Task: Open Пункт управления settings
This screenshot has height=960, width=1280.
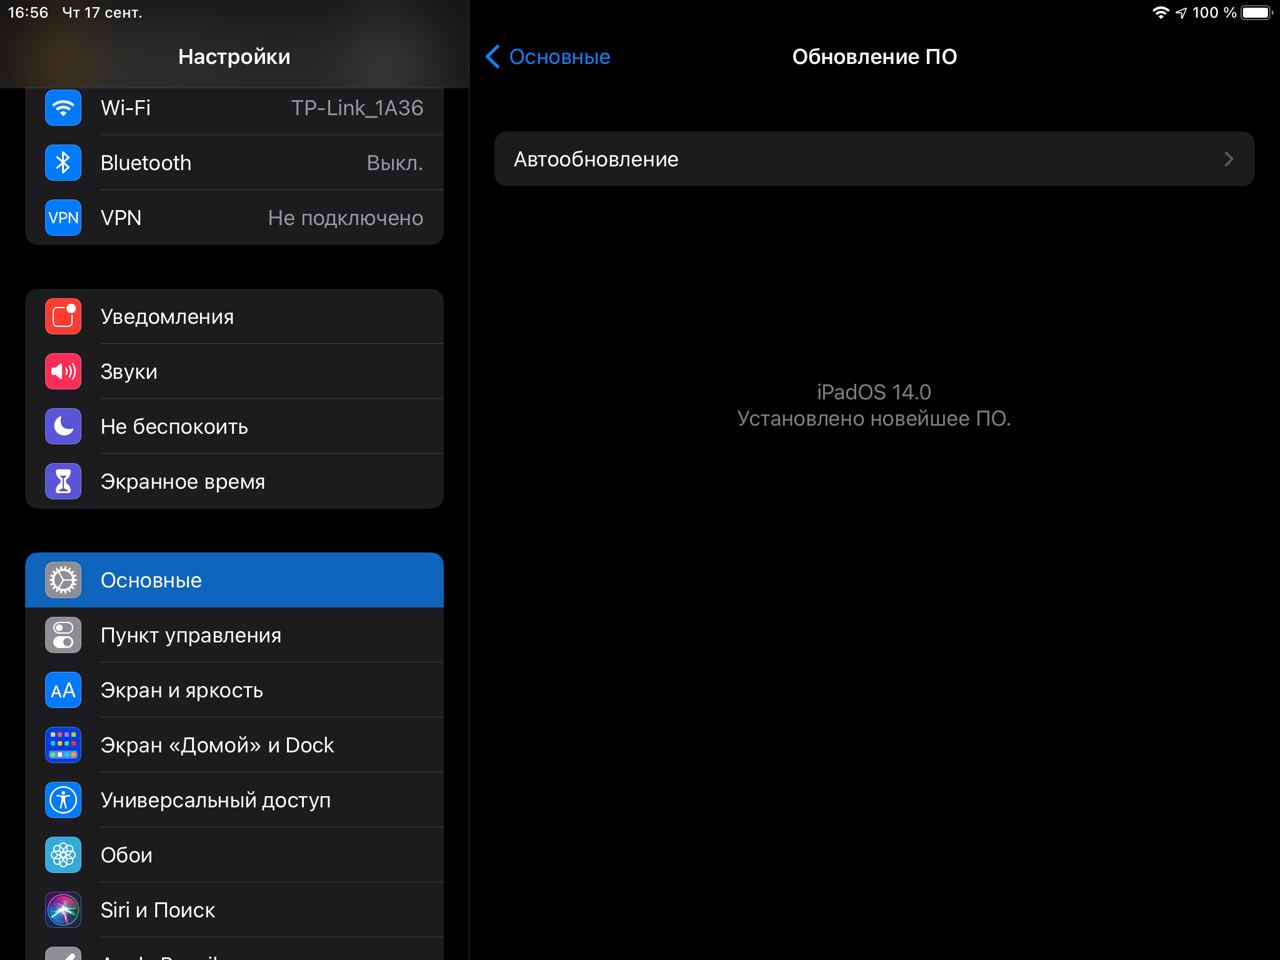Action: pyautogui.click(x=234, y=635)
